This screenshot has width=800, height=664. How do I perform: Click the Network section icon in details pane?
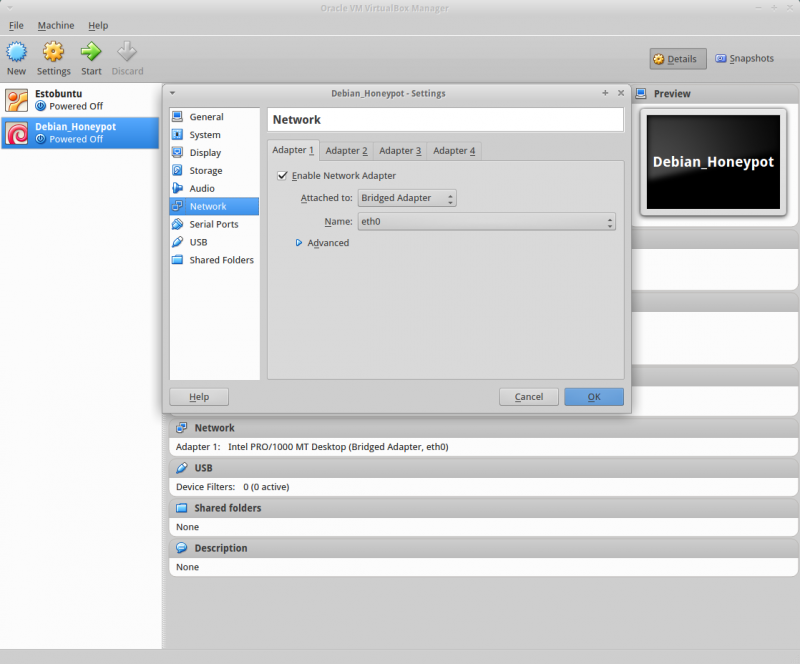pyautogui.click(x=181, y=428)
